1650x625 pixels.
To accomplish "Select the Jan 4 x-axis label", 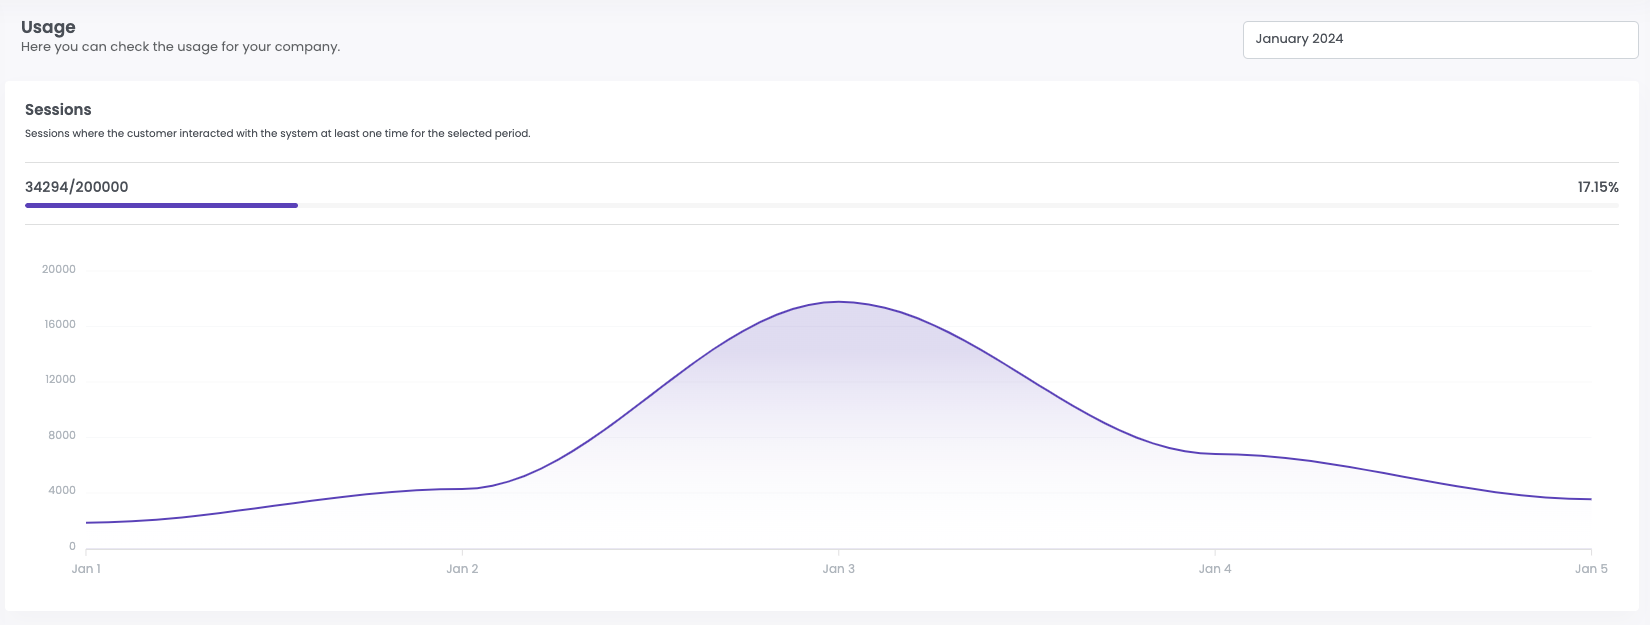I will 1215,569.
